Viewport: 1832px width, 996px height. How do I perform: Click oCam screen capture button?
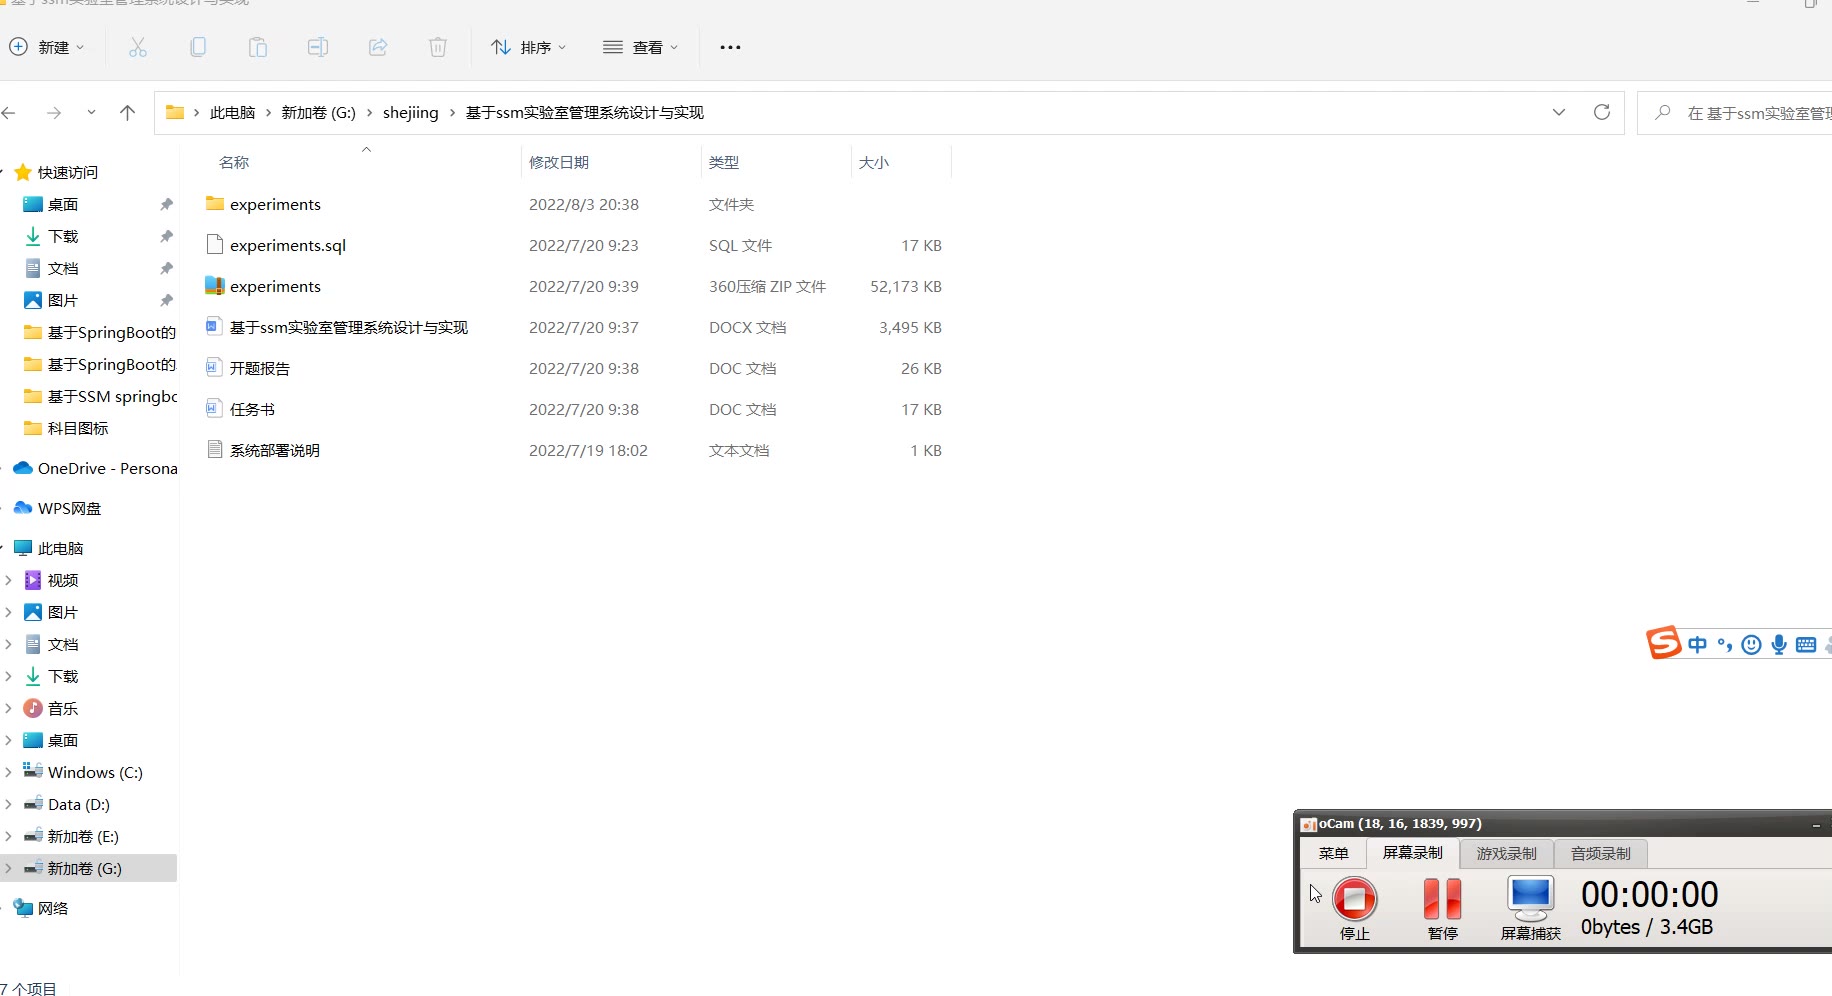click(1531, 908)
